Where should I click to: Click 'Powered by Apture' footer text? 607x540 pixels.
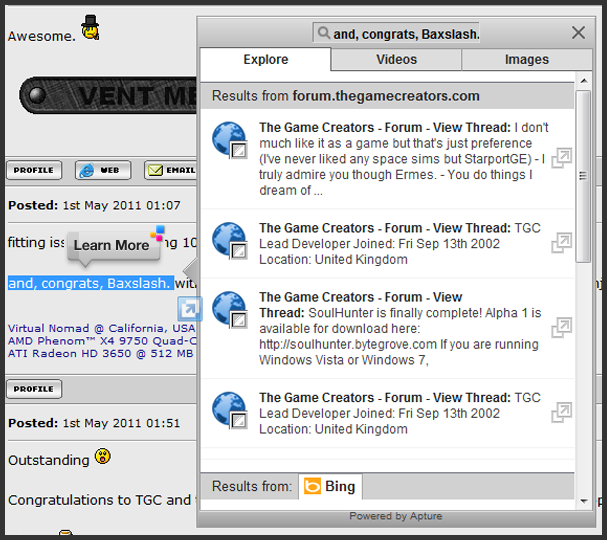click(x=395, y=516)
